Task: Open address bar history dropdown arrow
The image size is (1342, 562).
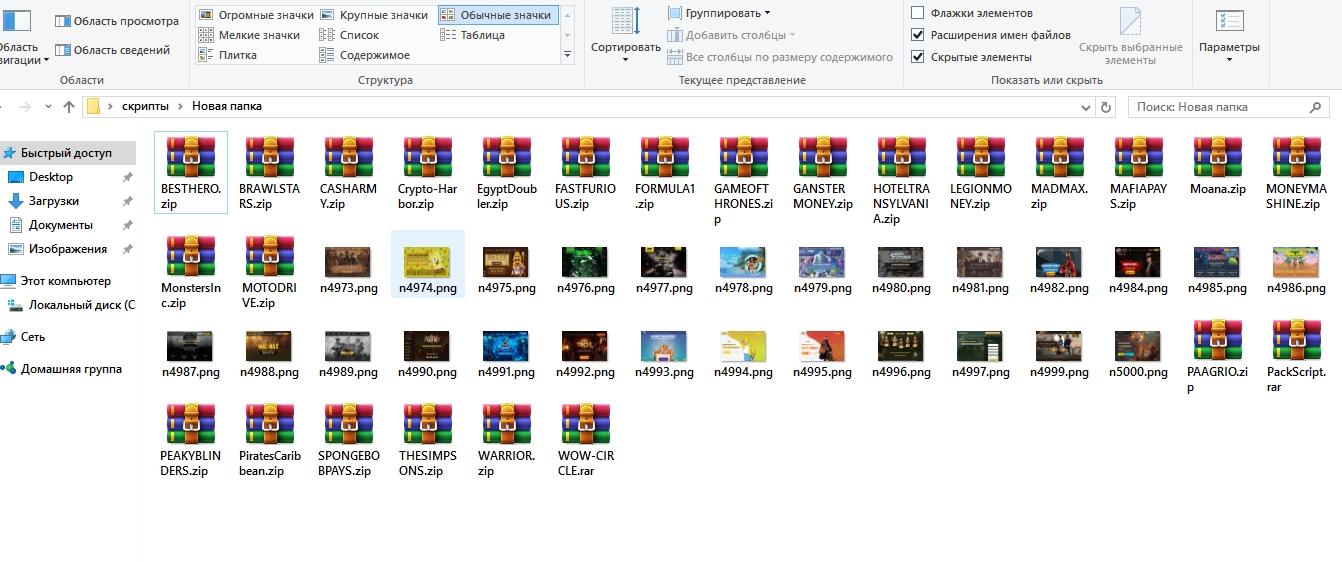Action: (1087, 106)
